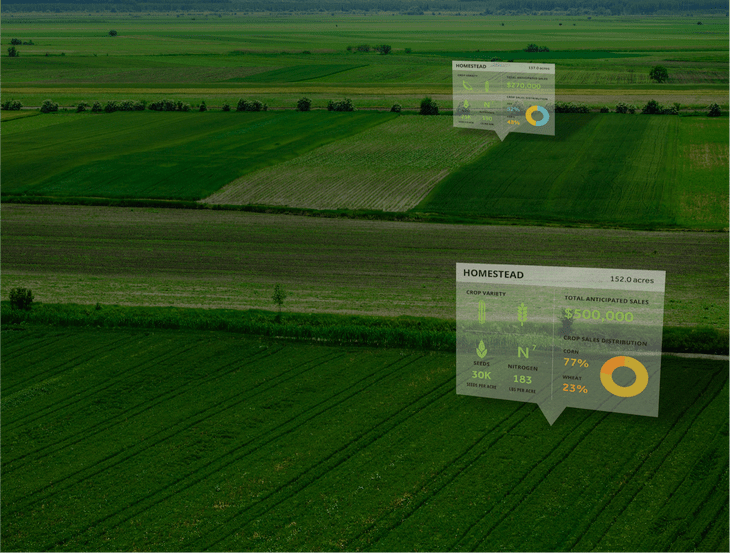Select the wheat stalk icon under Crop Variety
The width and height of the screenshot is (730, 553).
tap(522, 314)
